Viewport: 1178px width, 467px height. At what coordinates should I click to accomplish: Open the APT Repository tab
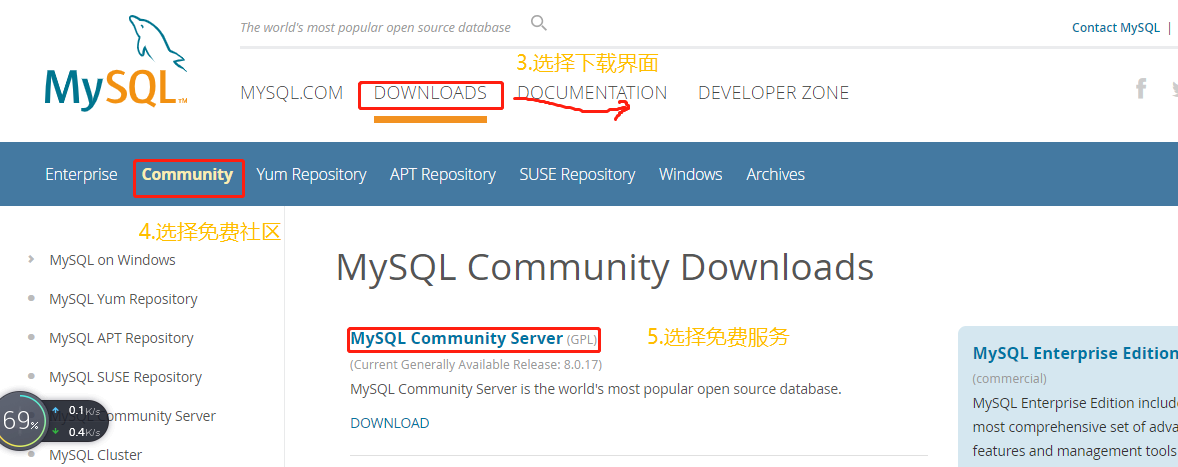[x=443, y=174]
